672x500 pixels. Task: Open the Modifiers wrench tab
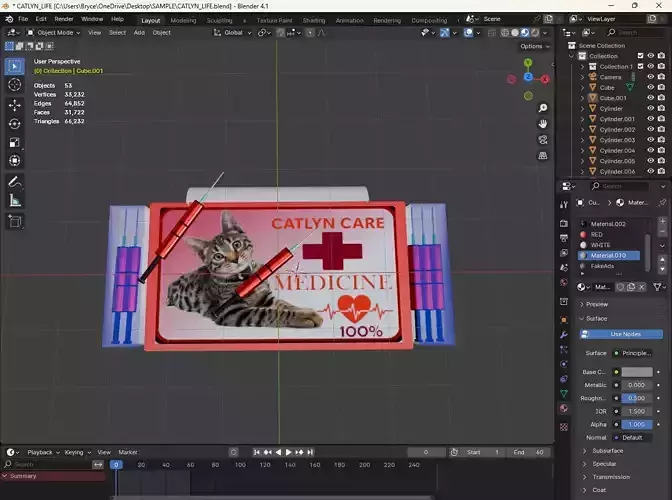tap(564, 335)
